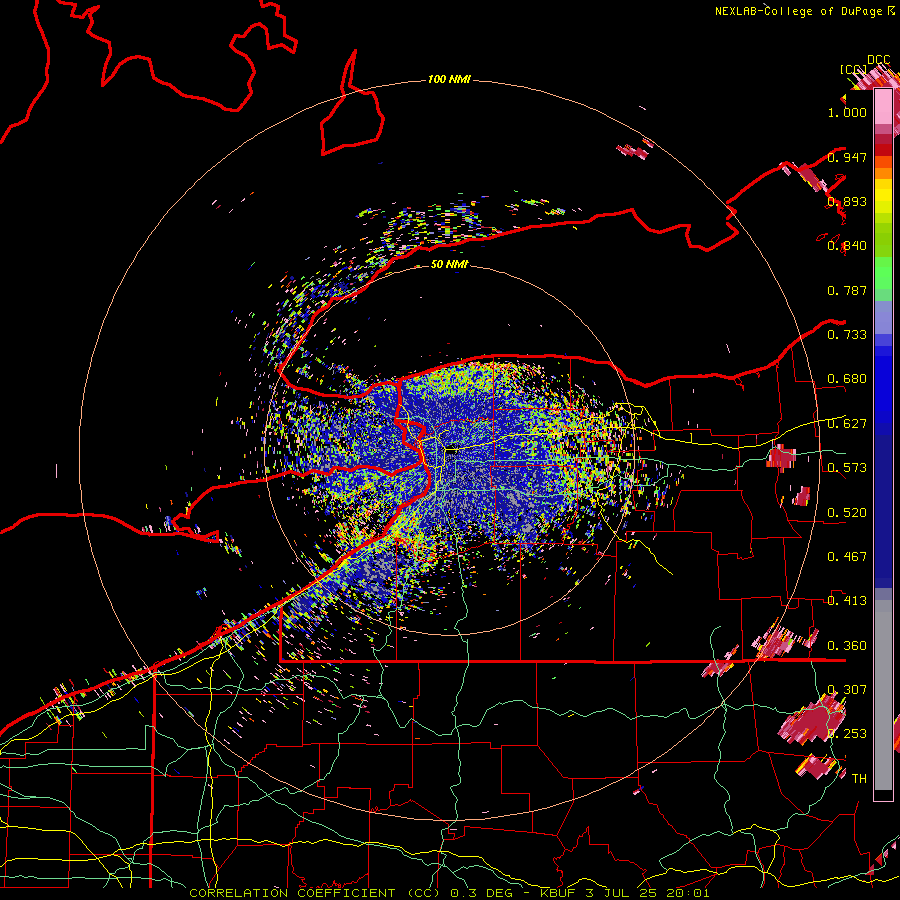Click the 0.787 scale value
The width and height of the screenshot is (900, 900).
tap(847, 290)
